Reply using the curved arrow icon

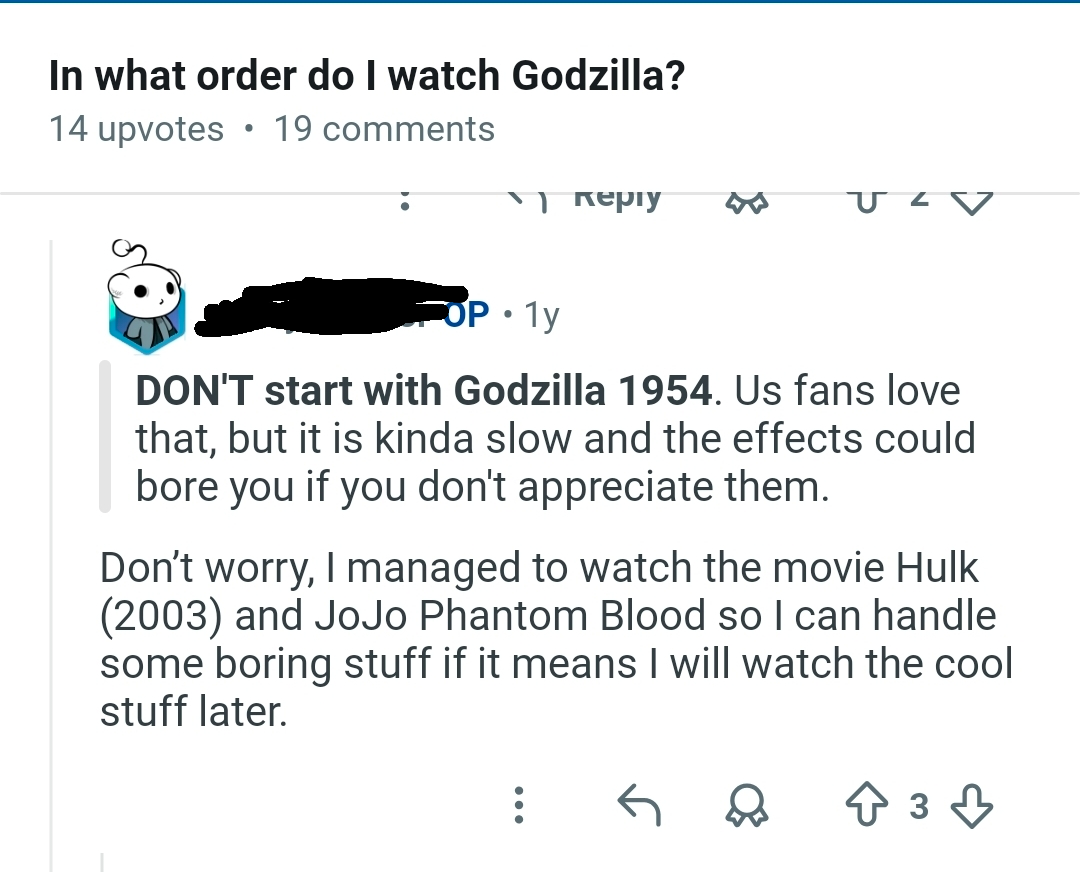coord(638,805)
